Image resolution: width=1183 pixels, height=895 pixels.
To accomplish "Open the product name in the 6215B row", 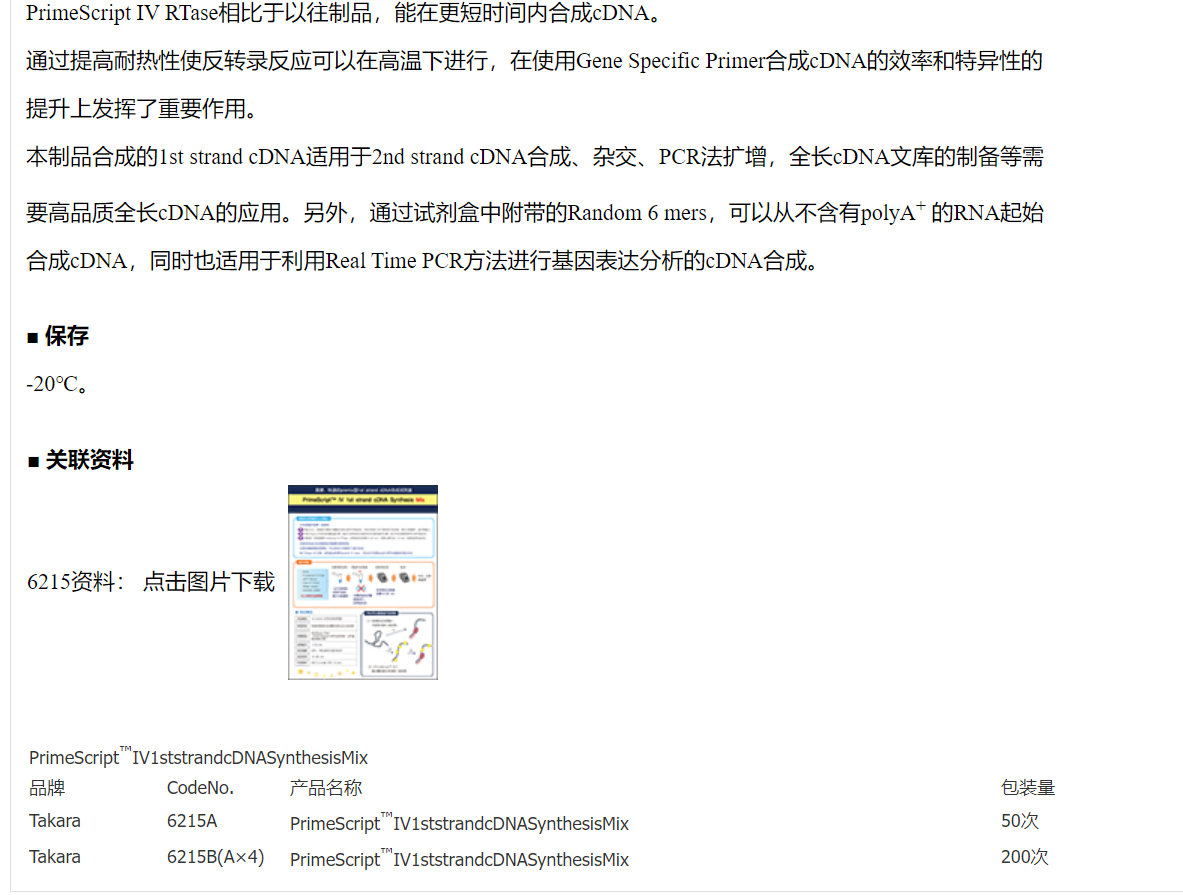I will click(x=459, y=859).
